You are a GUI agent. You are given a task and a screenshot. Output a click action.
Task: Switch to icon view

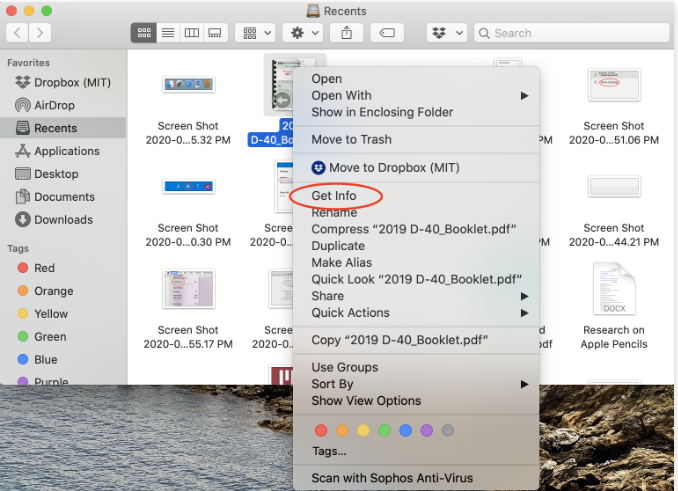point(144,33)
